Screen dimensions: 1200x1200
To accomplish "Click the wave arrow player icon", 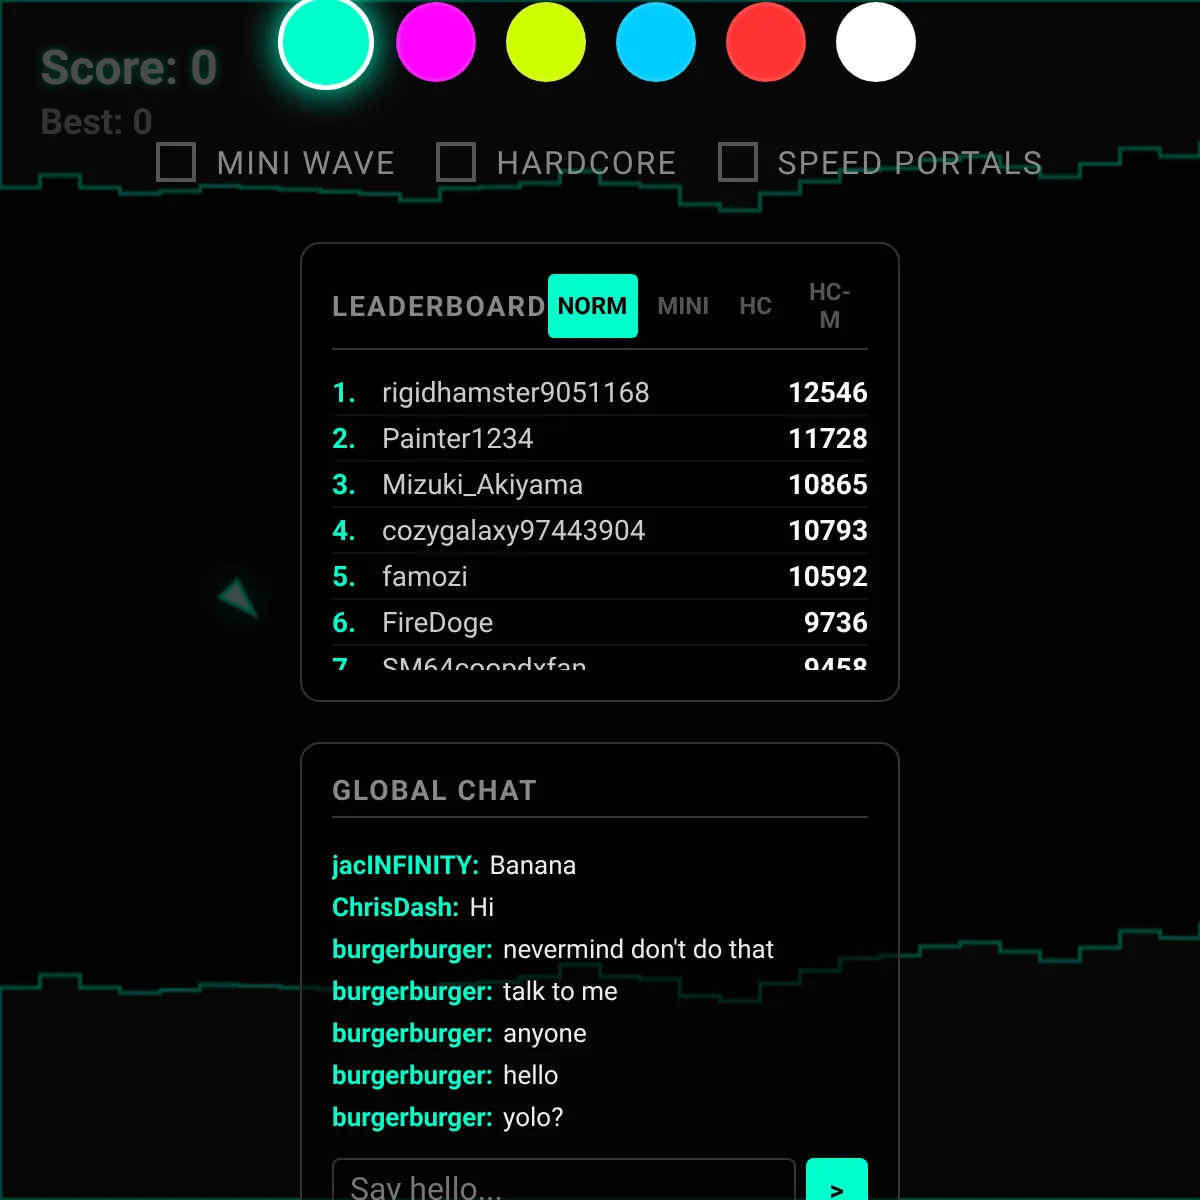I will 239,598.
